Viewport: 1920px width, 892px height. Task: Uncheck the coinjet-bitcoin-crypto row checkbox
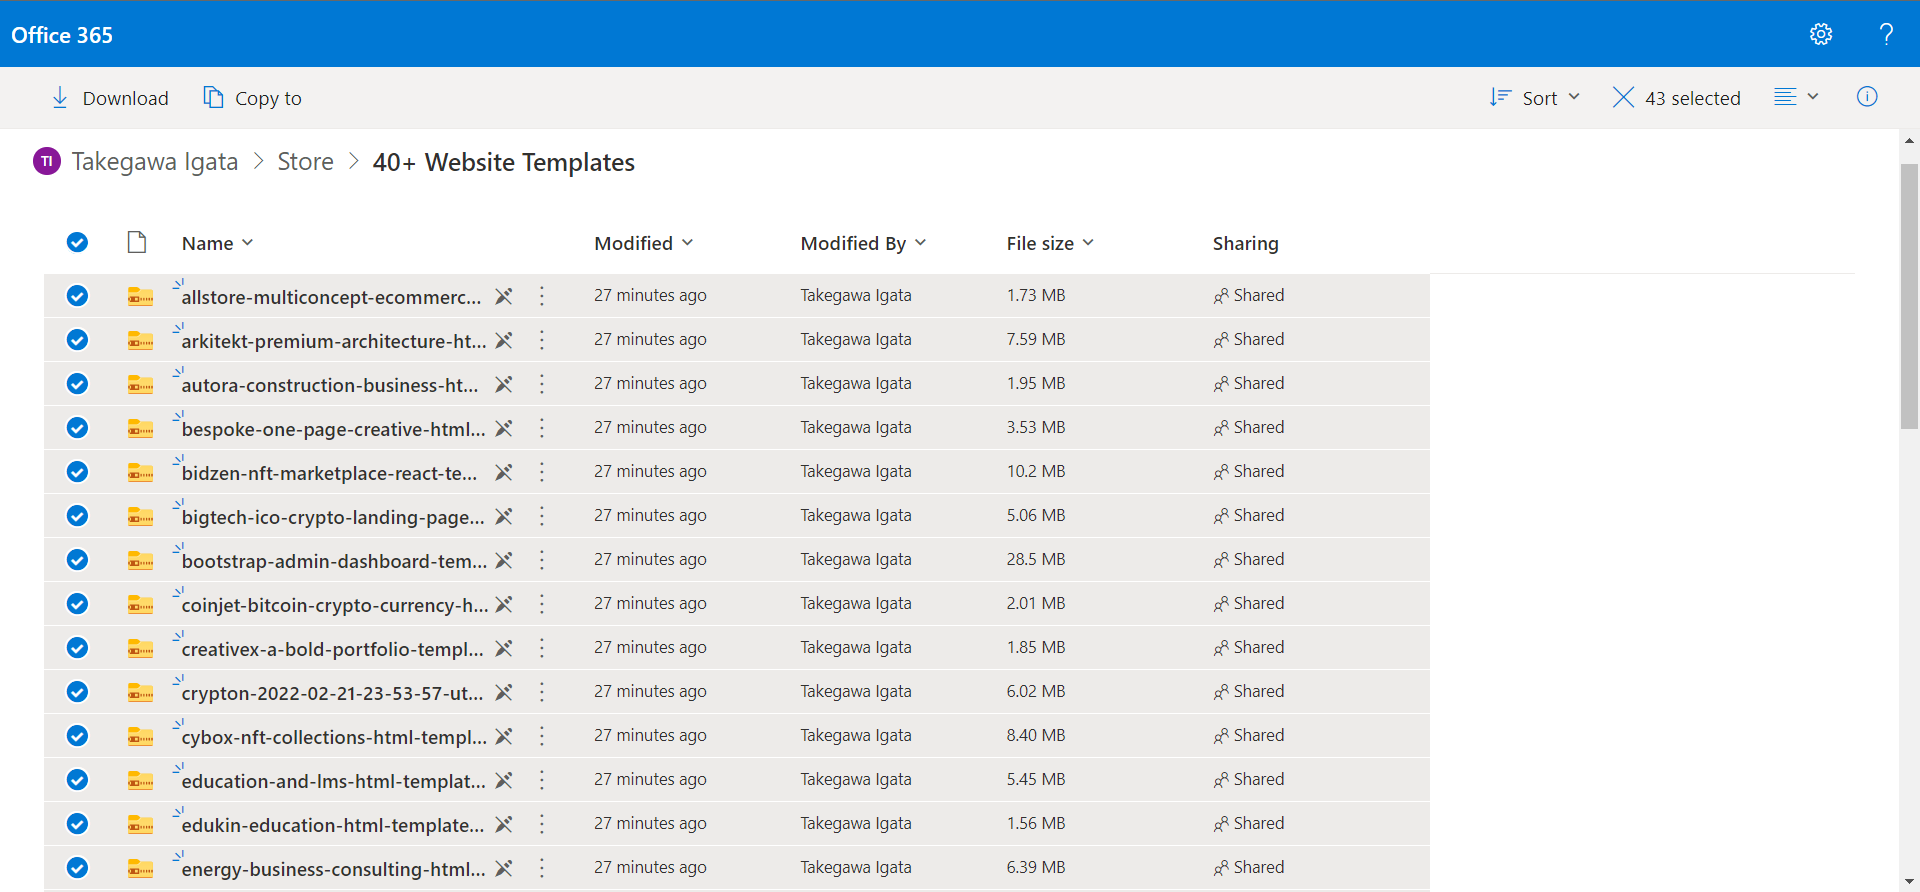coord(77,604)
